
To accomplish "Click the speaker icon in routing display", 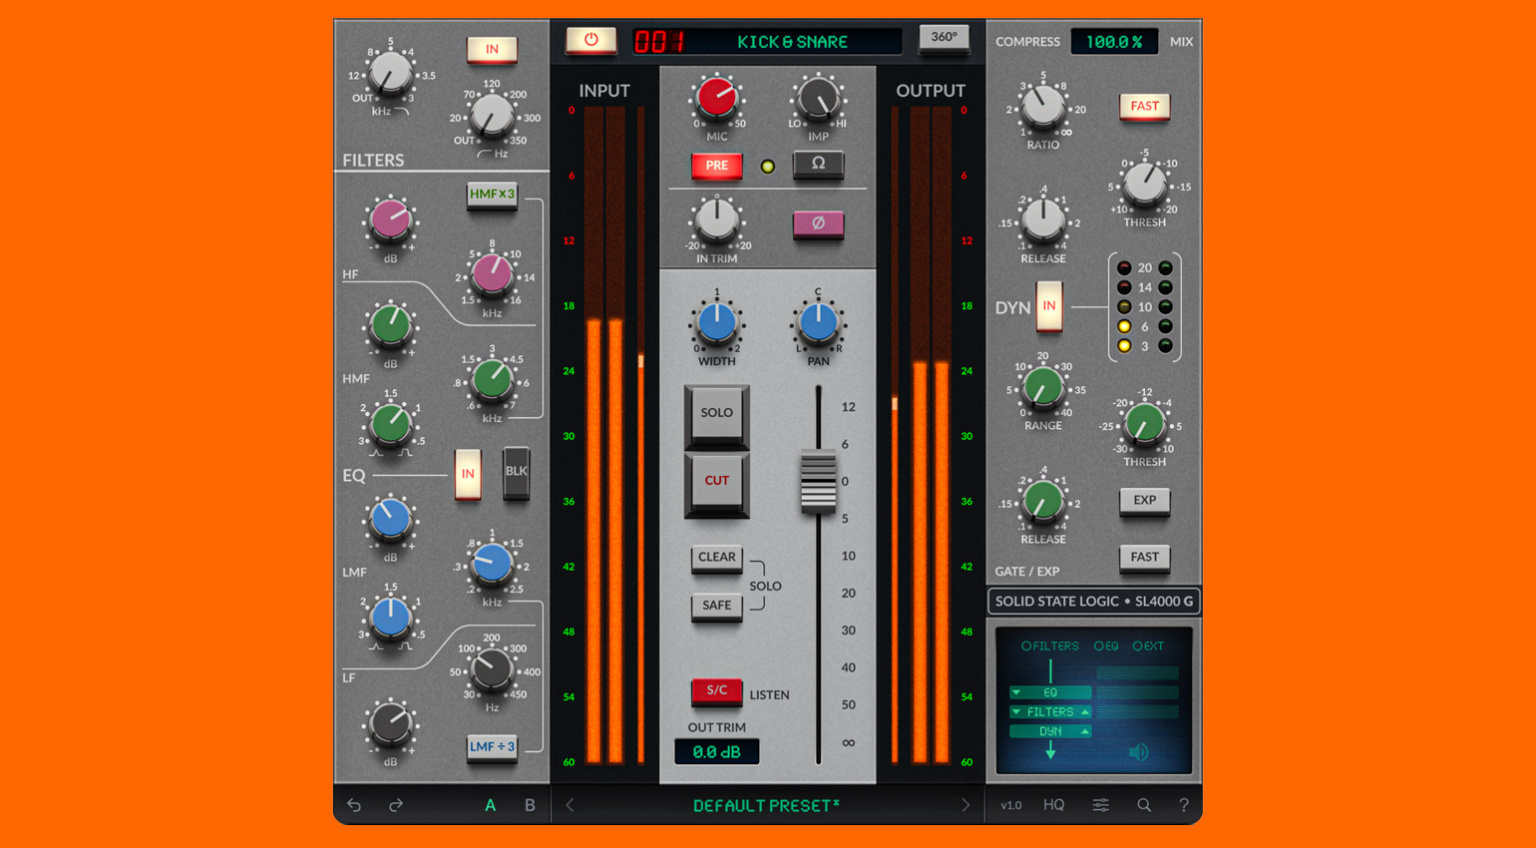I will click(x=1138, y=752).
